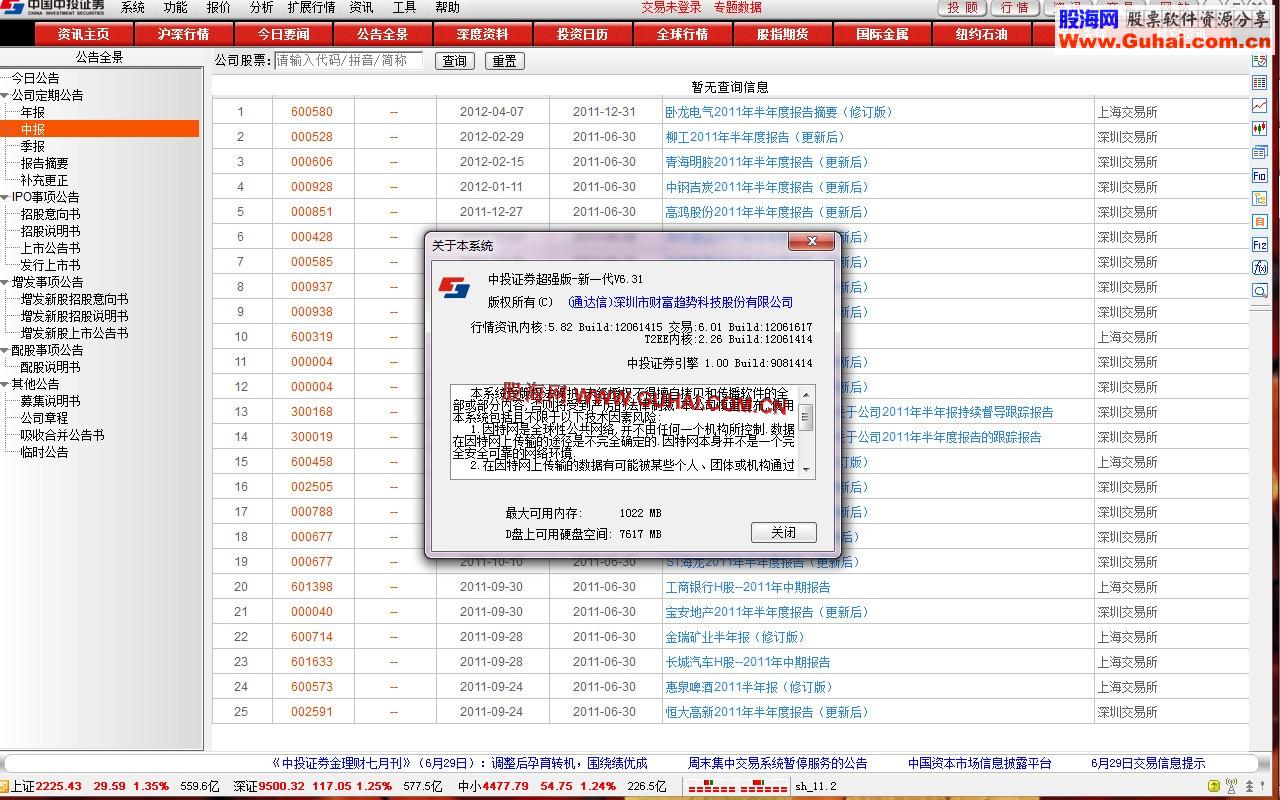This screenshot has width=1280, height=800.
Task: Click stock code 002591 in row 25
Action: click(x=312, y=712)
